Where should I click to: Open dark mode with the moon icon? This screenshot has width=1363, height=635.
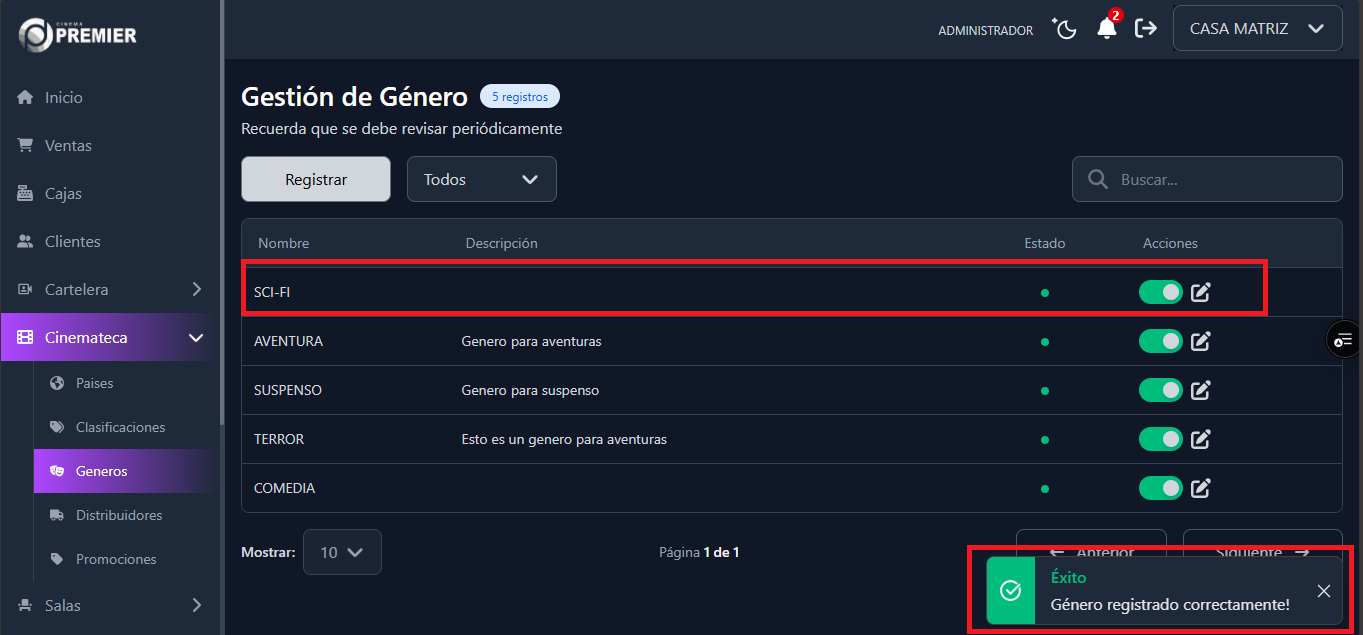coord(1064,29)
